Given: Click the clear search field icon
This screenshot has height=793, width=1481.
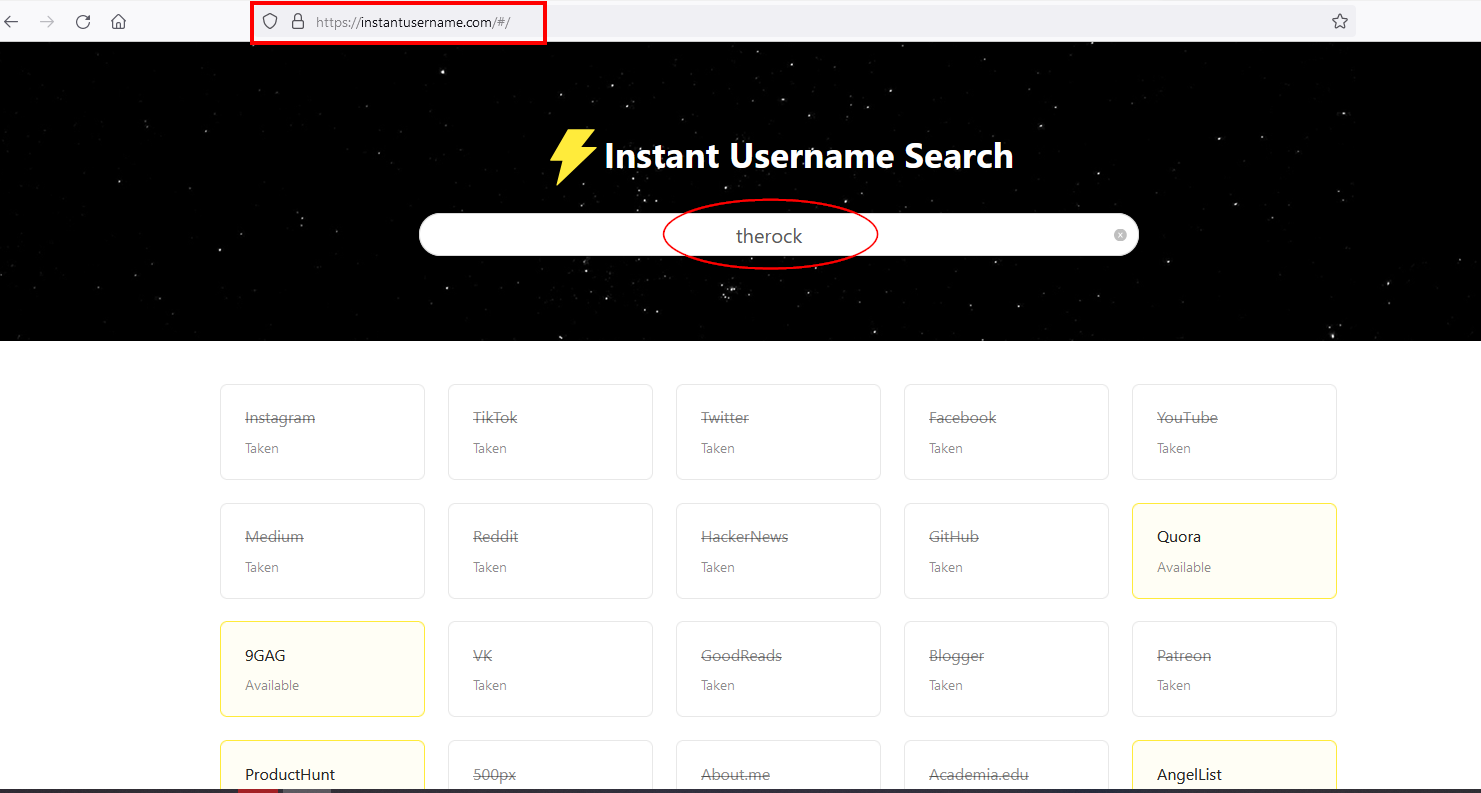Looking at the screenshot, I should (1120, 234).
